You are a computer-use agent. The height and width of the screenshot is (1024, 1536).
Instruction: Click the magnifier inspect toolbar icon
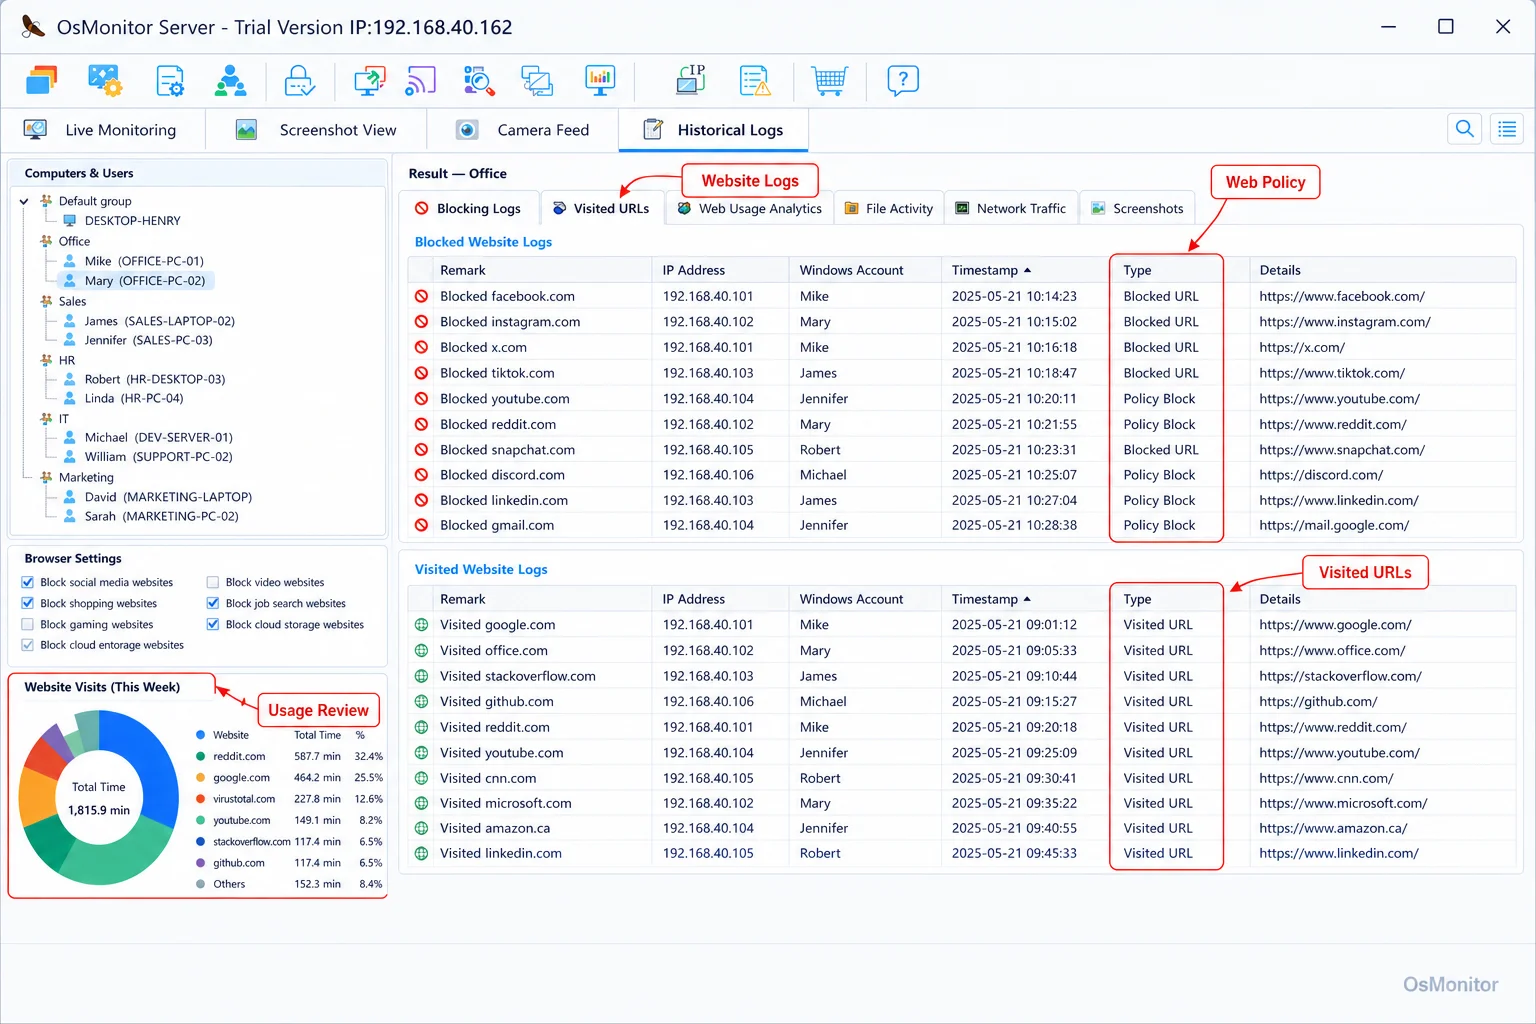point(479,80)
